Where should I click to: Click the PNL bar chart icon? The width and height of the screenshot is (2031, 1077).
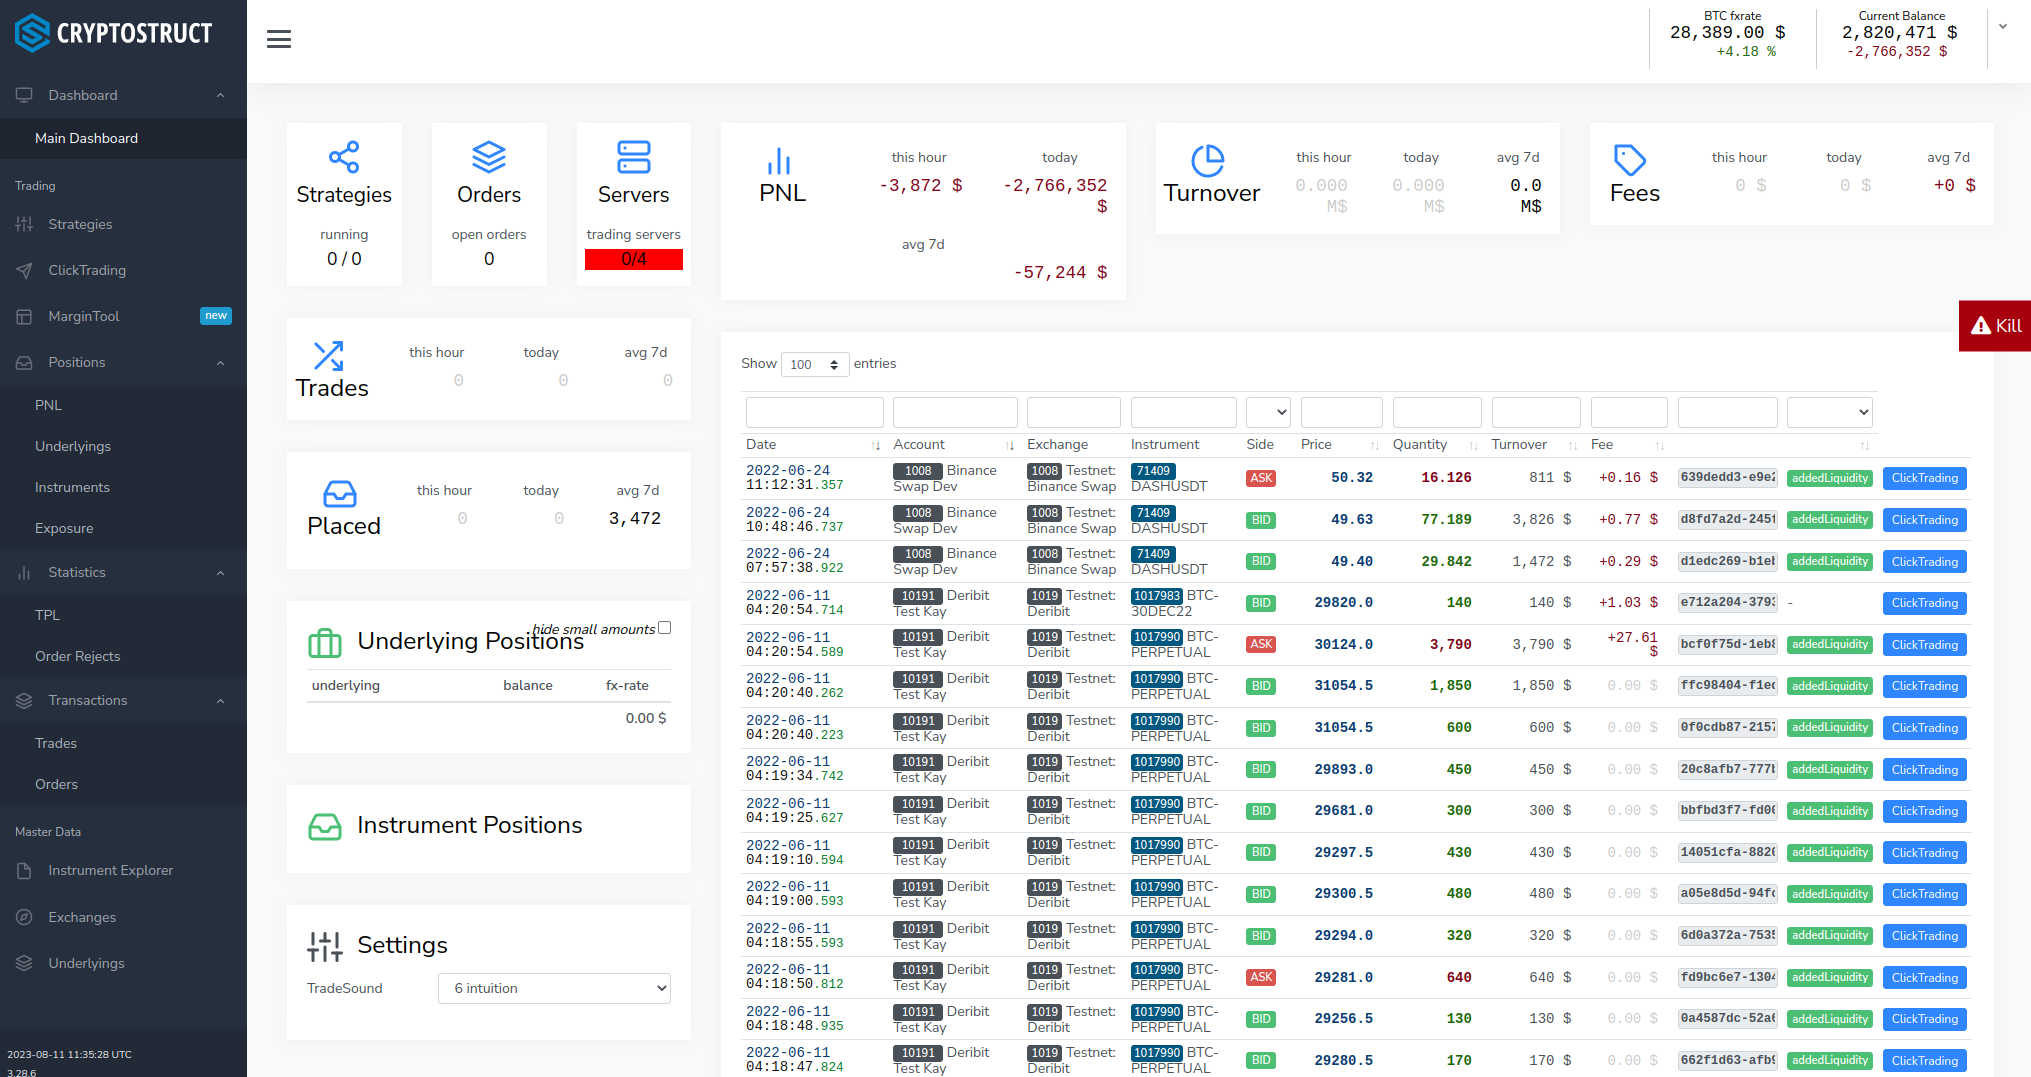pos(779,161)
